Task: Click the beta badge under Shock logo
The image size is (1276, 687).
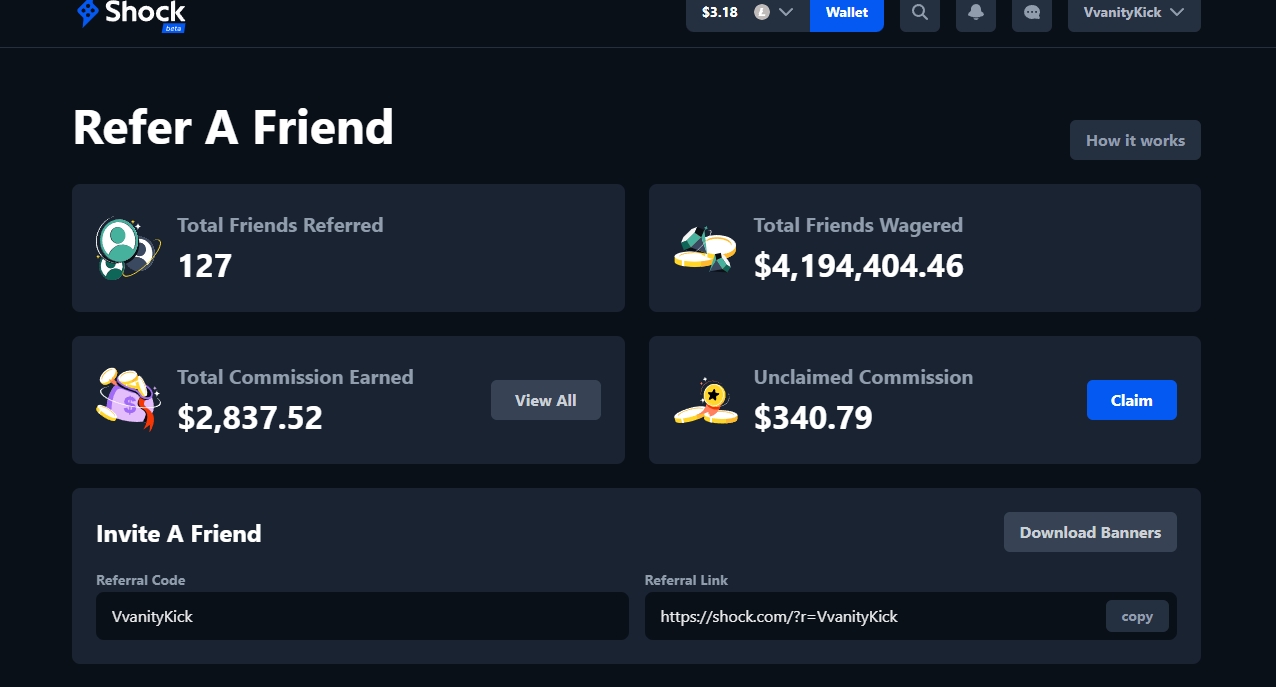Action: pos(173,28)
